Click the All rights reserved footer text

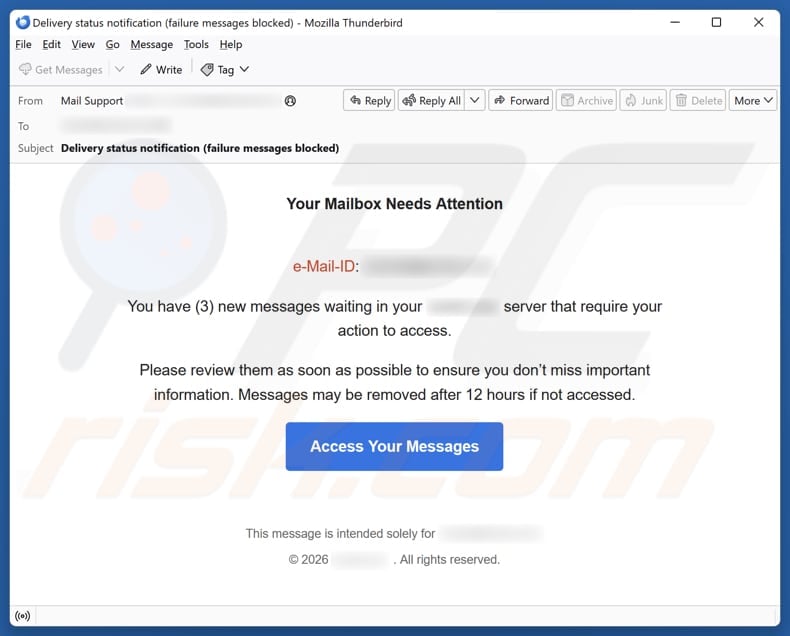point(449,559)
